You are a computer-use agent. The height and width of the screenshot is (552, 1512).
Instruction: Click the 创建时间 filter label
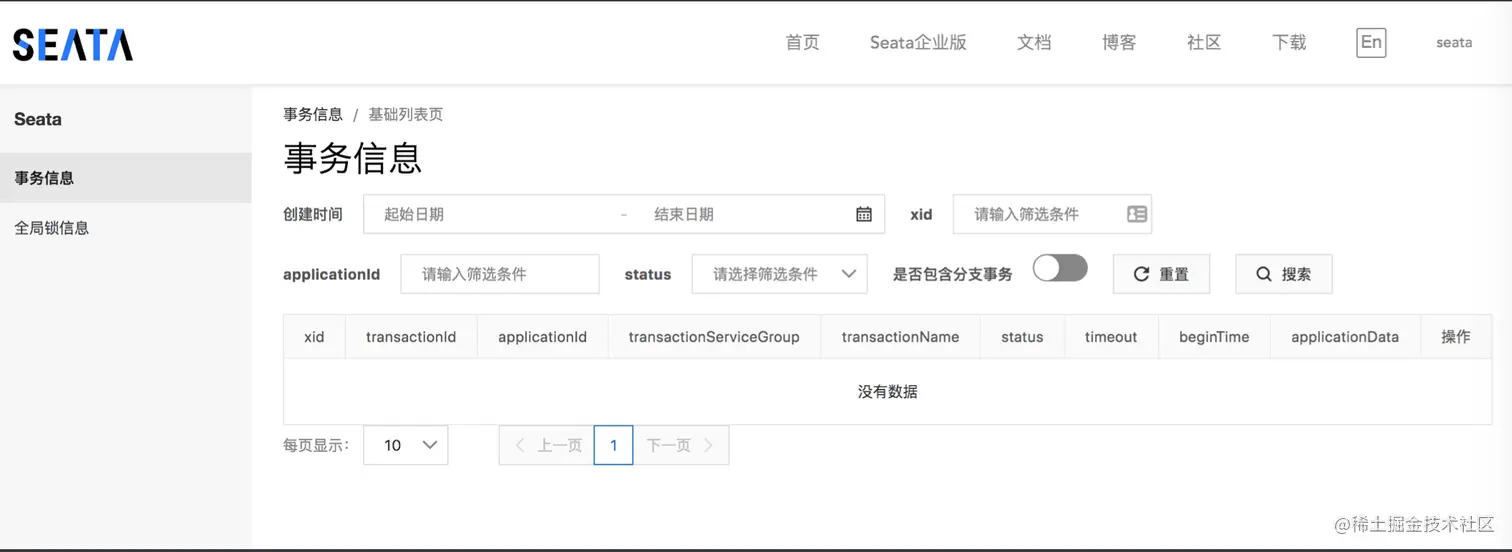(313, 214)
